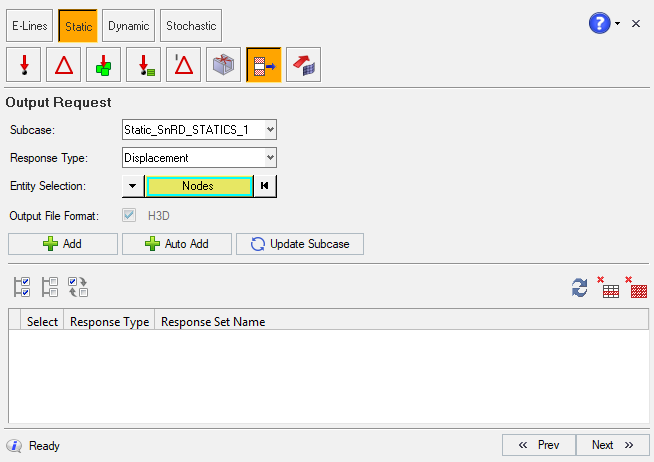Click the red arrow over mesh icon
The image size is (654, 462).
[x=304, y=65]
